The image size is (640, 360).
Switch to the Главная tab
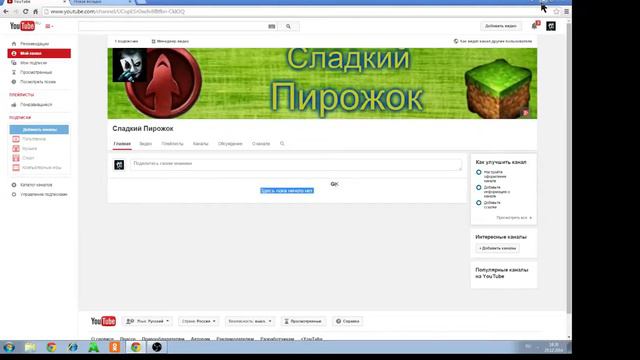coord(122,144)
